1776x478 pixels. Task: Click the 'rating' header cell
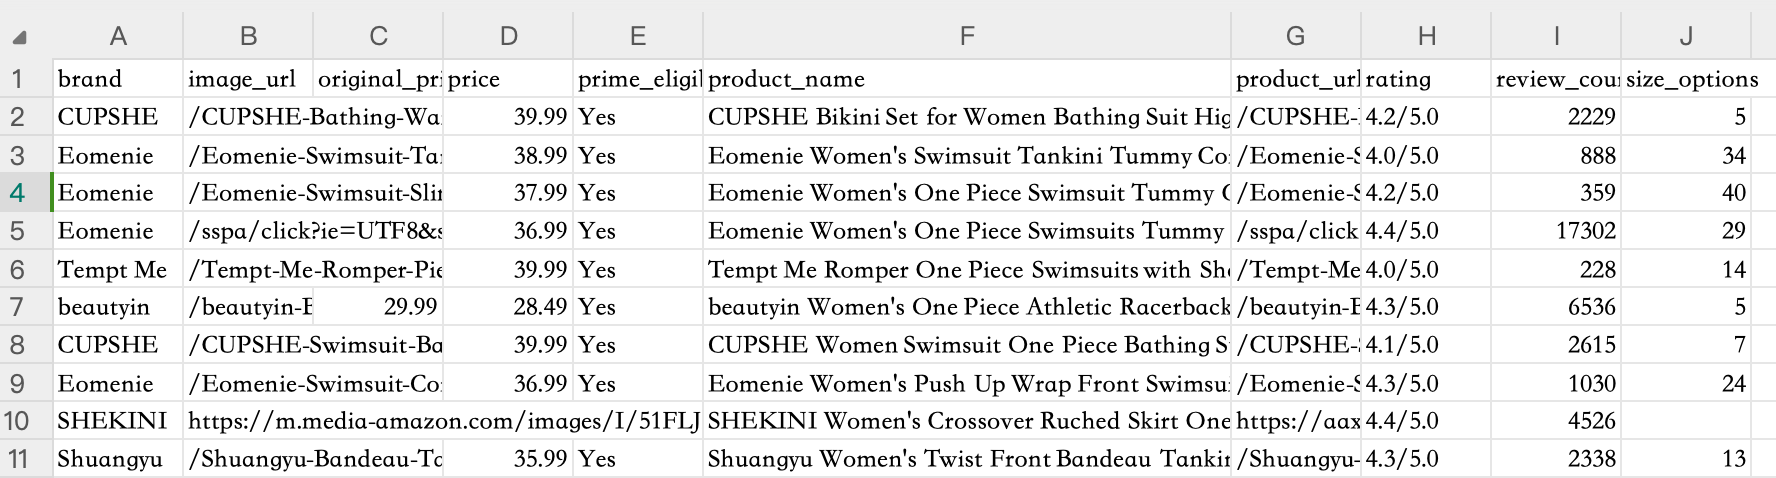coord(1426,79)
